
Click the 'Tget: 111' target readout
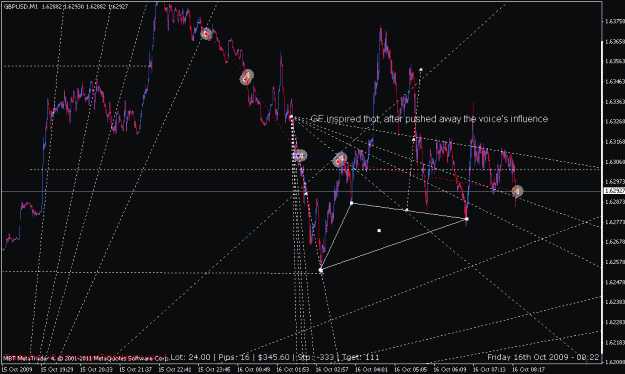[x=360, y=357]
